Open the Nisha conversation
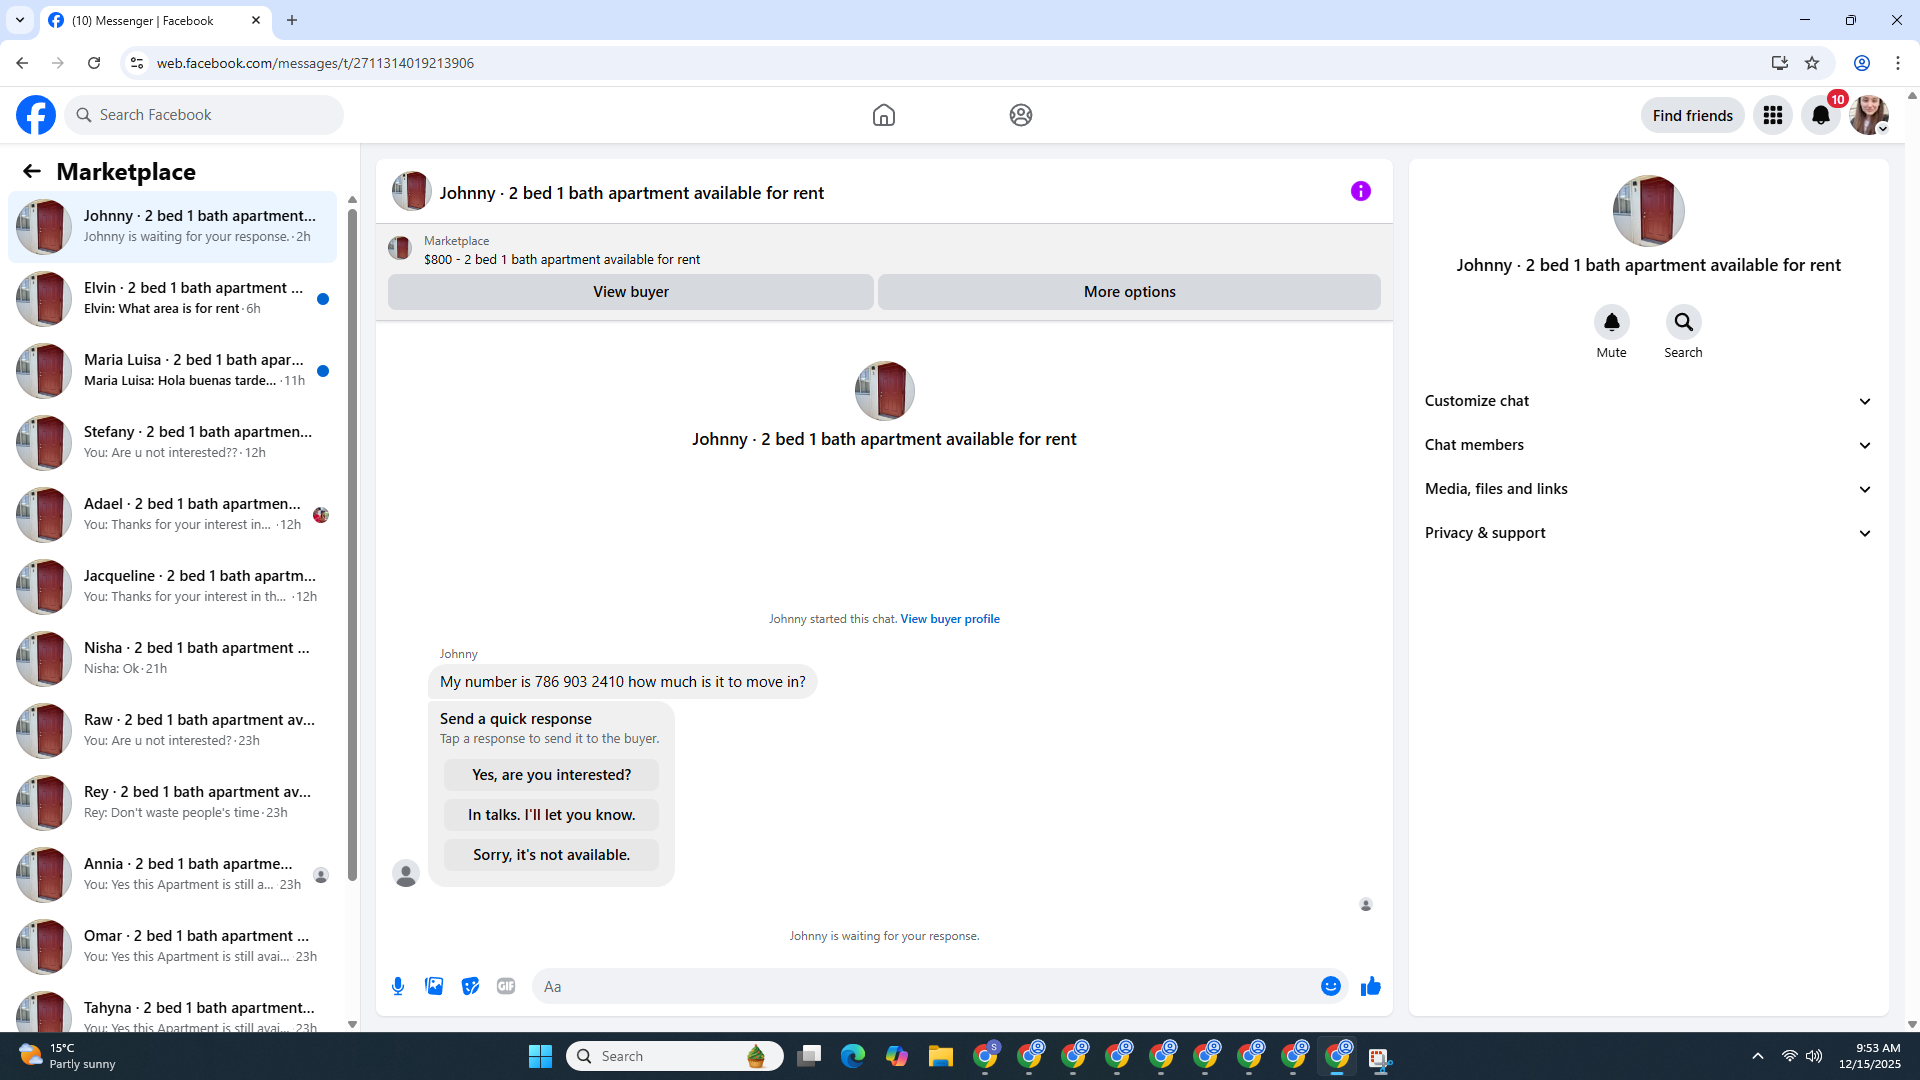 (172, 659)
